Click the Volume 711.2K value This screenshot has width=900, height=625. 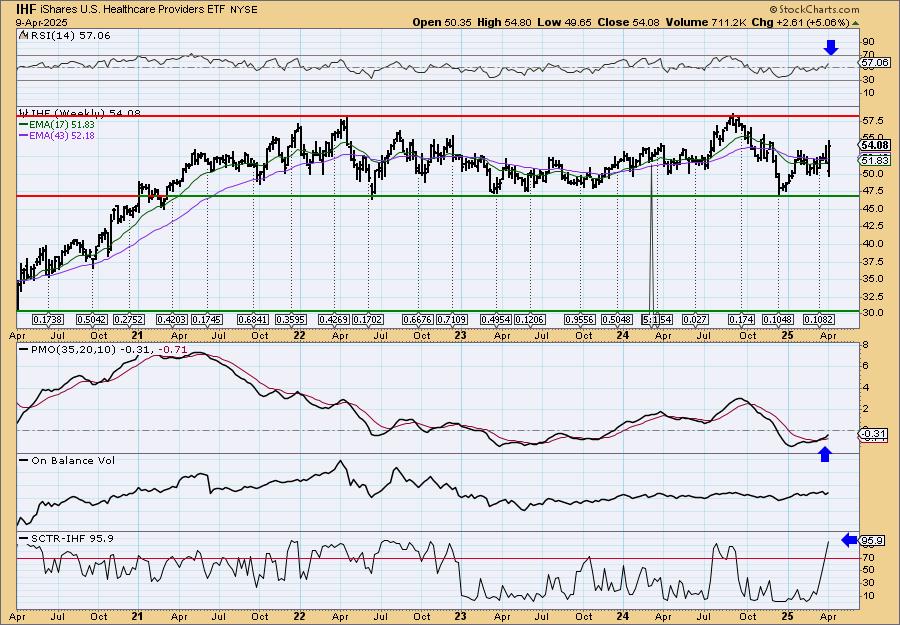pyautogui.click(x=705, y=22)
